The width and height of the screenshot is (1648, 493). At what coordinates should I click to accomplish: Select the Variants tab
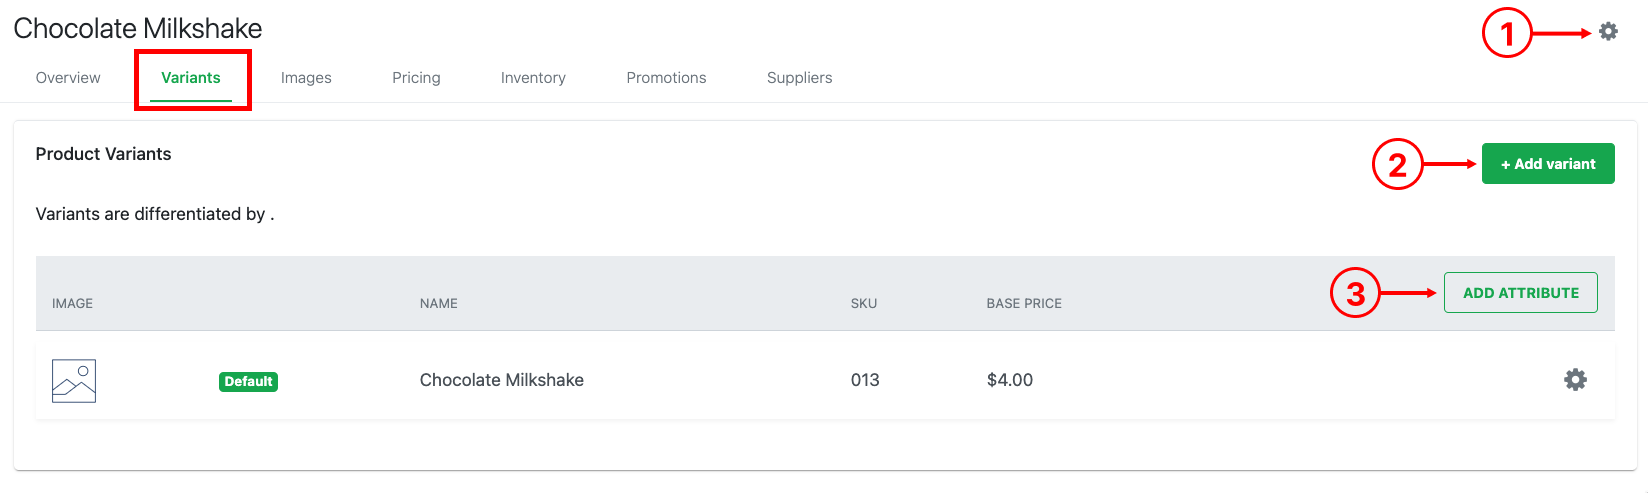(x=191, y=78)
